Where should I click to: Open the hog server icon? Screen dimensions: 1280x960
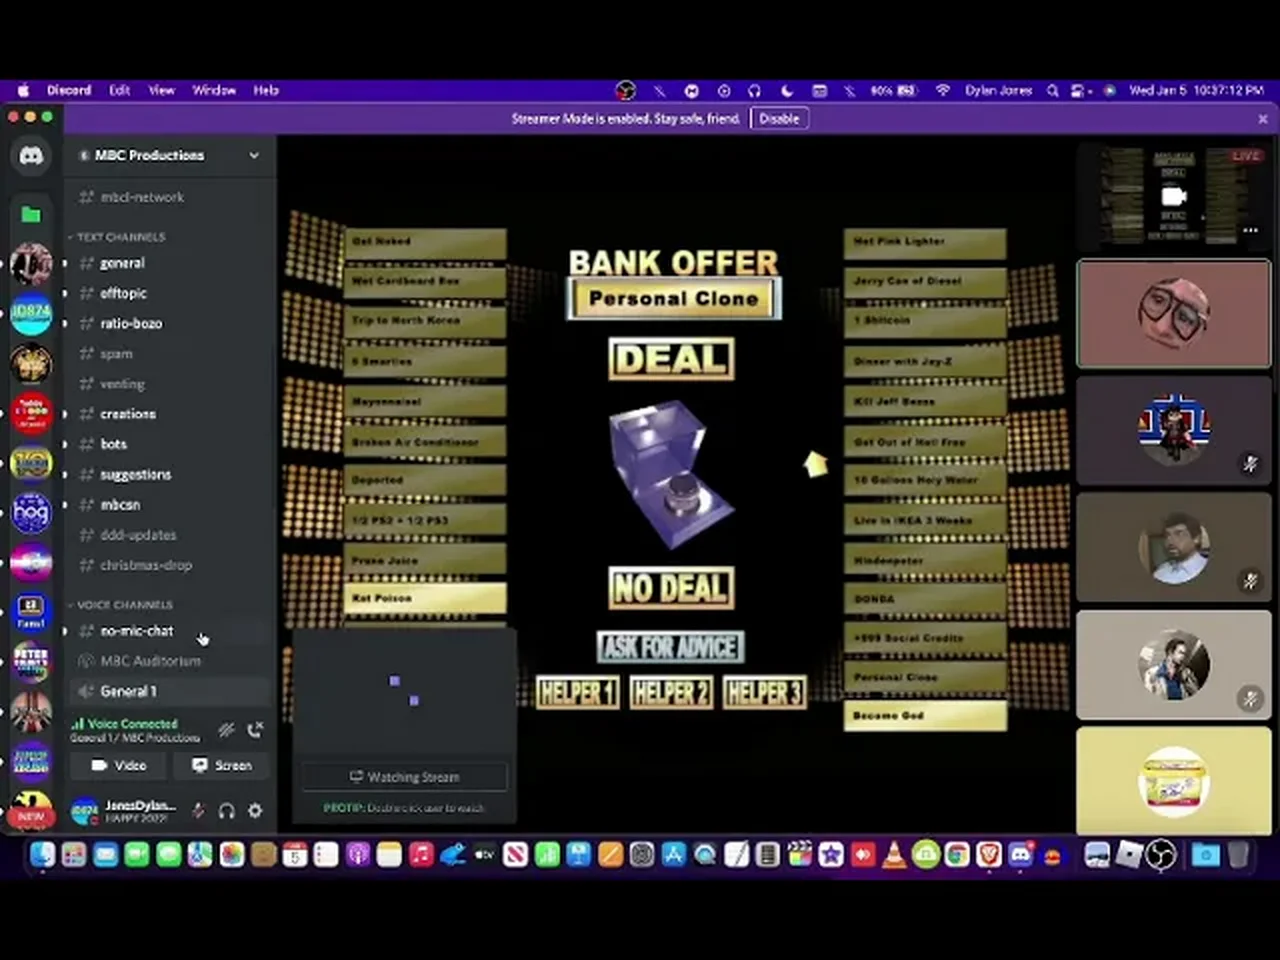pos(31,513)
